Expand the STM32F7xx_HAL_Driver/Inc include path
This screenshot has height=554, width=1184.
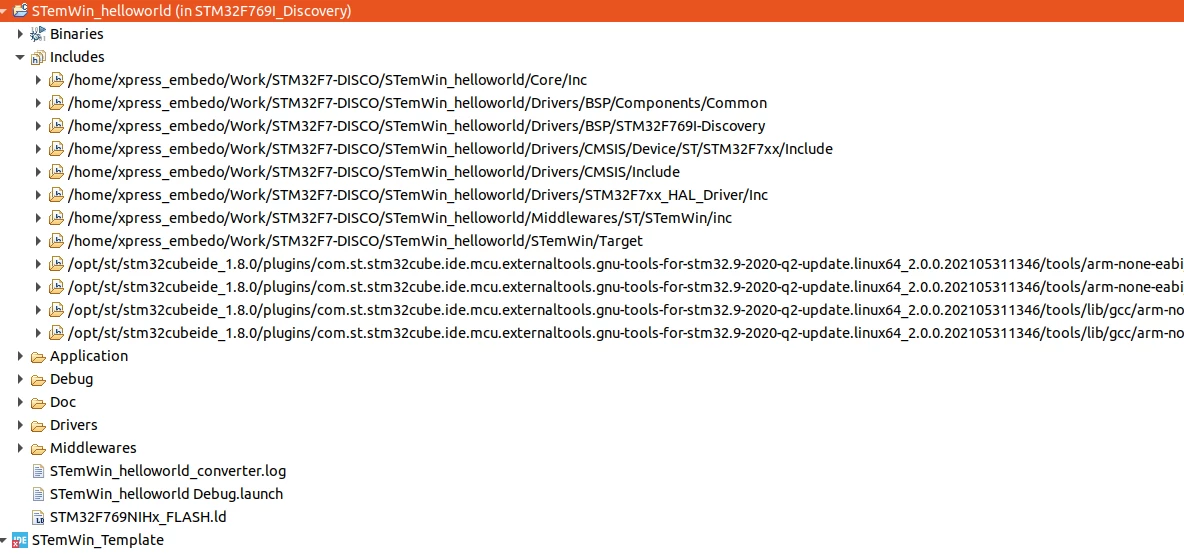[x=39, y=195]
